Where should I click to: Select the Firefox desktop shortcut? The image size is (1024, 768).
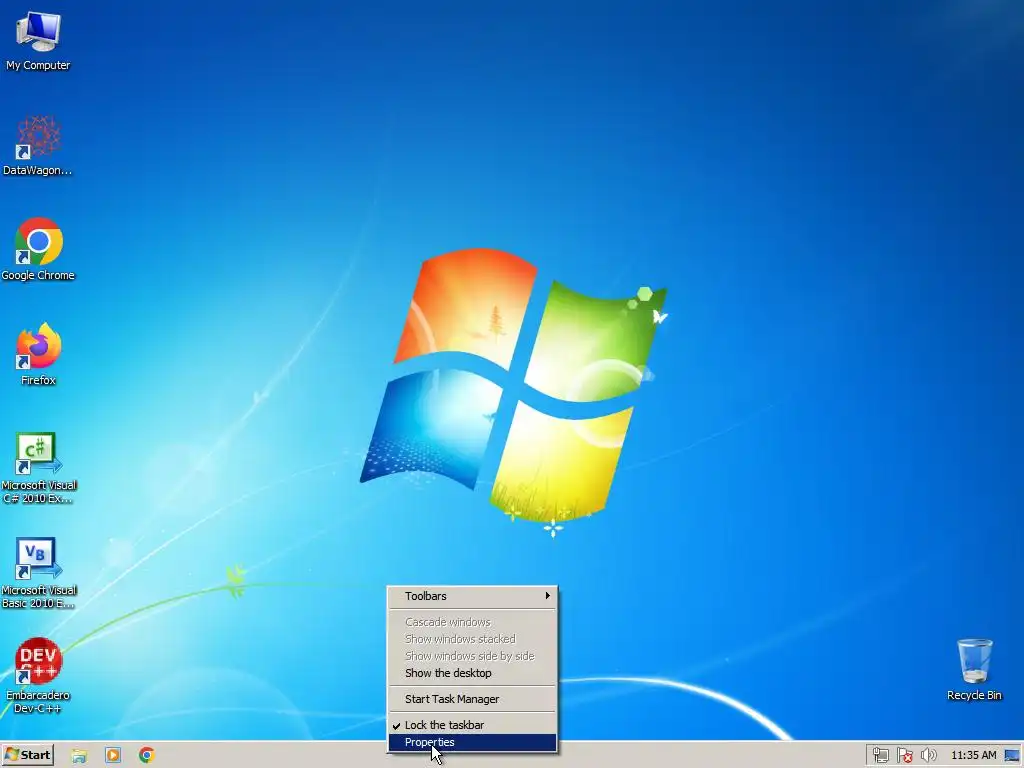click(38, 355)
